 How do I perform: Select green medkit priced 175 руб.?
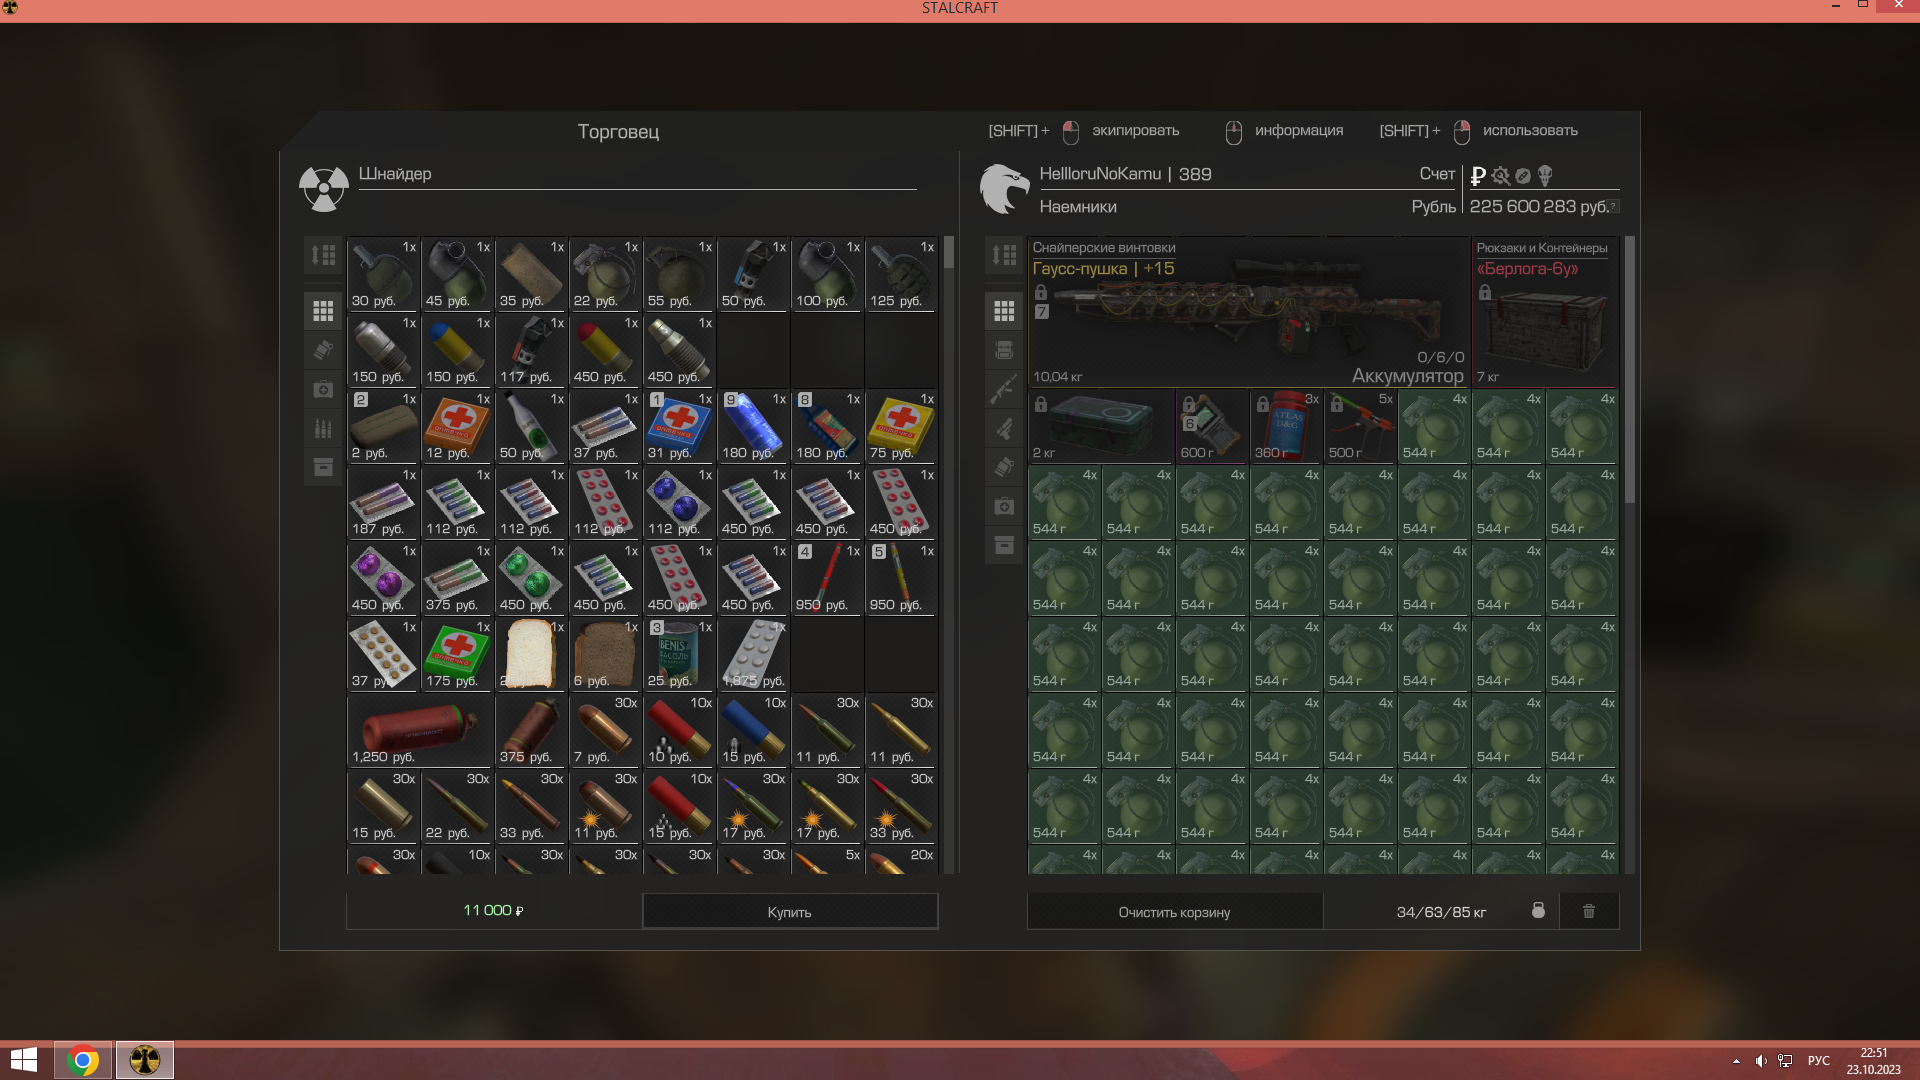pos(457,654)
